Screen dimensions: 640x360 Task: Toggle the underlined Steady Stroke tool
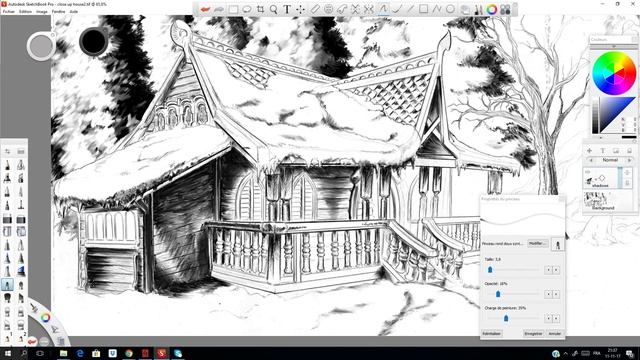(x=383, y=9)
